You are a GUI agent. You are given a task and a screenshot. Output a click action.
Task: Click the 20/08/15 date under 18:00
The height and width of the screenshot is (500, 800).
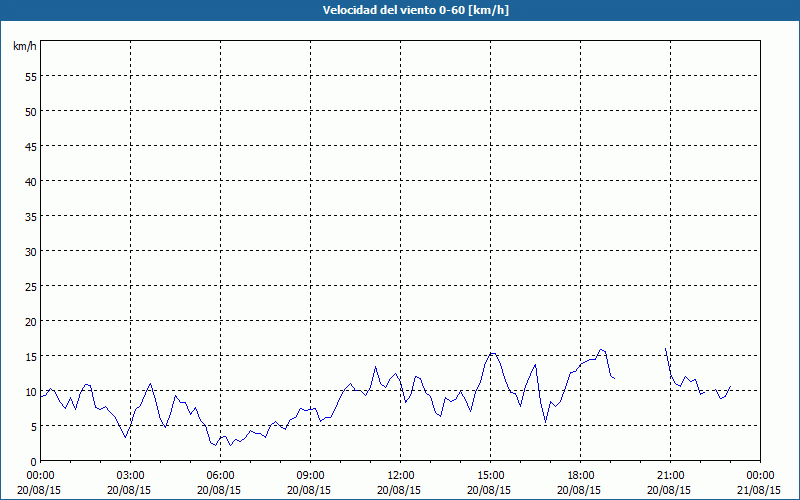click(579, 490)
